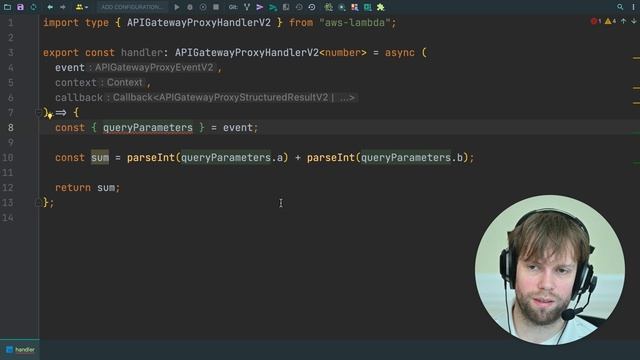This screenshot has width=640, height=360.
Task: Open the project folder icon in toolbar
Action: pyautogui.click(x=7, y=7)
